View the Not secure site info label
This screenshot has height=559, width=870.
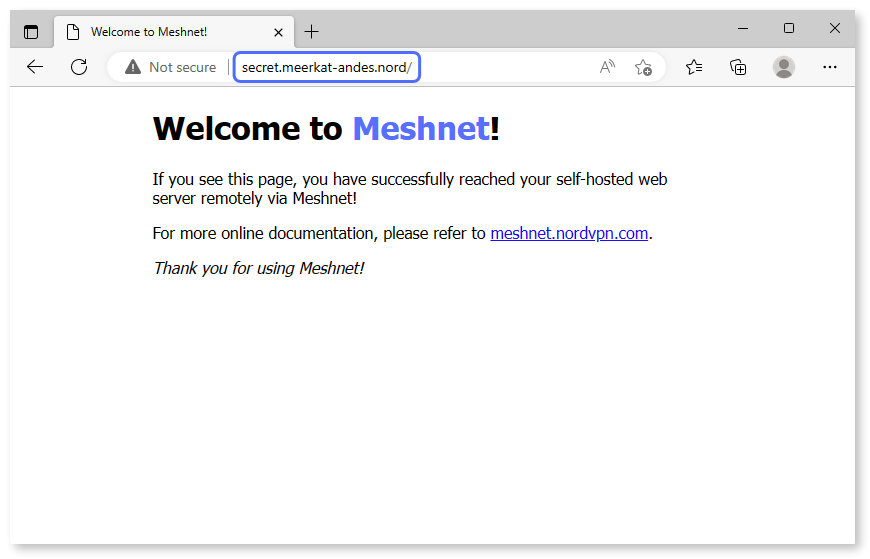pos(183,67)
